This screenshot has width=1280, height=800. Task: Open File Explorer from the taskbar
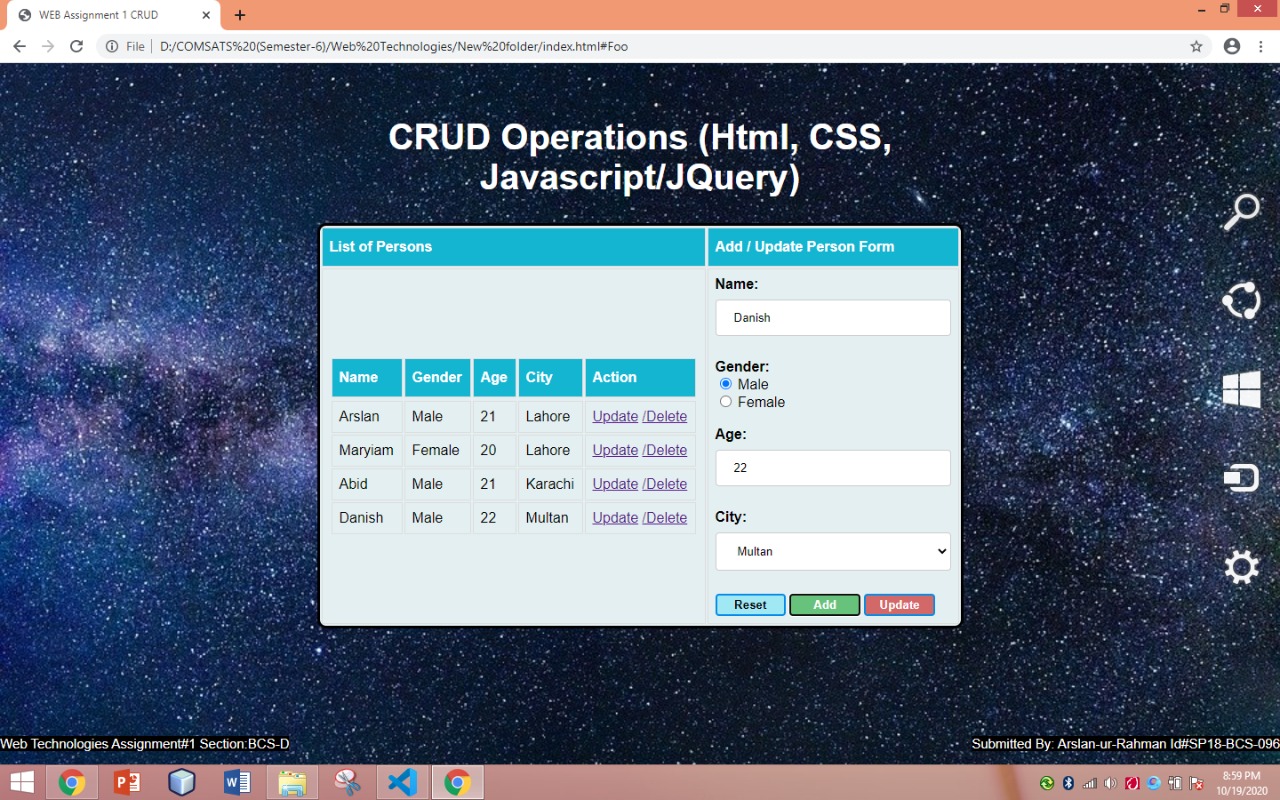292,782
